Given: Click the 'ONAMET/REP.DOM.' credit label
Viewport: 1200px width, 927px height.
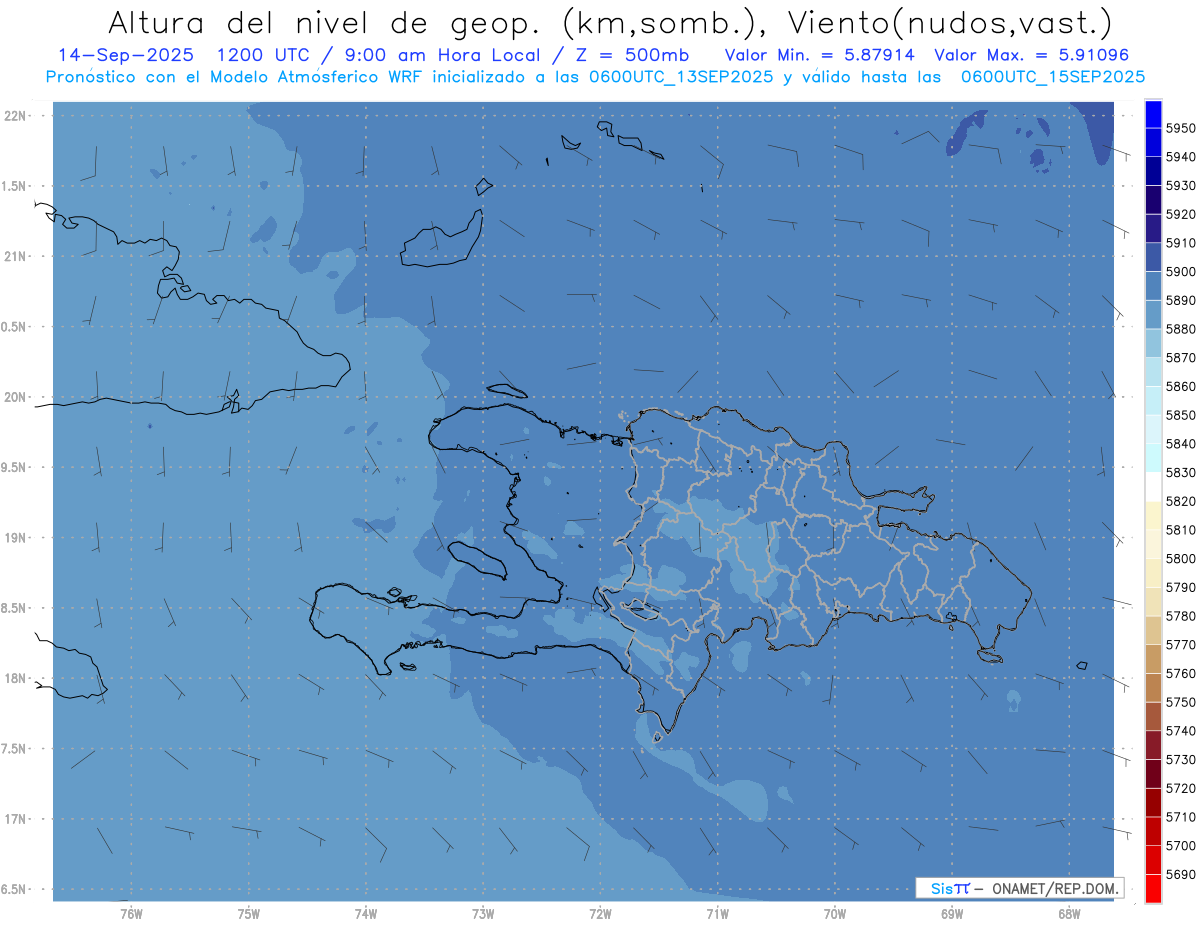Looking at the screenshot, I should point(1055,888).
